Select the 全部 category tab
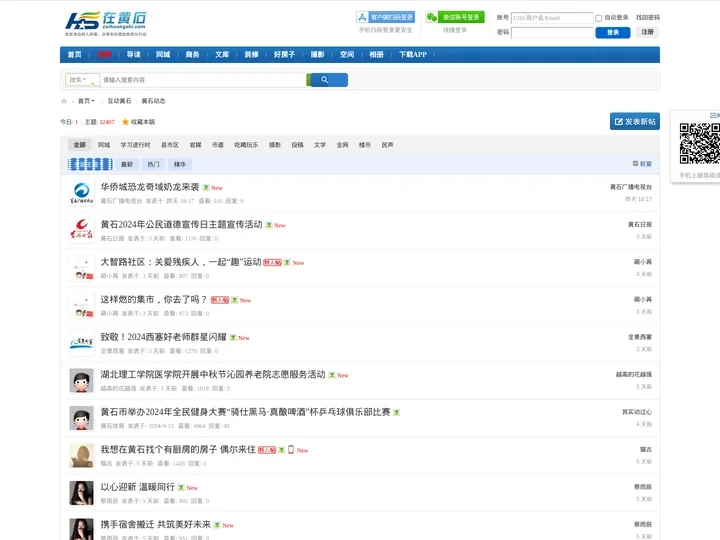The width and height of the screenshot is (720, 540). (79, 145)
